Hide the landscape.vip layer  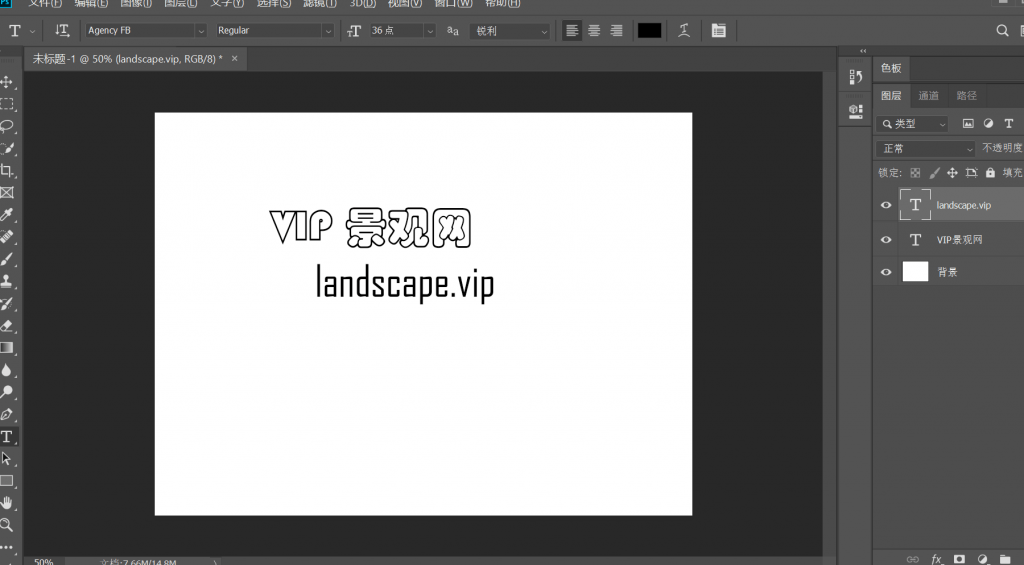(886, 205)
